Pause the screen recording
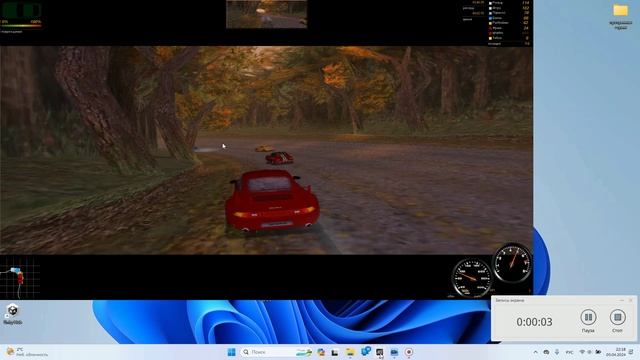This screenshot has width=640, height=360. pyautogui.click(x=588, y=317)
